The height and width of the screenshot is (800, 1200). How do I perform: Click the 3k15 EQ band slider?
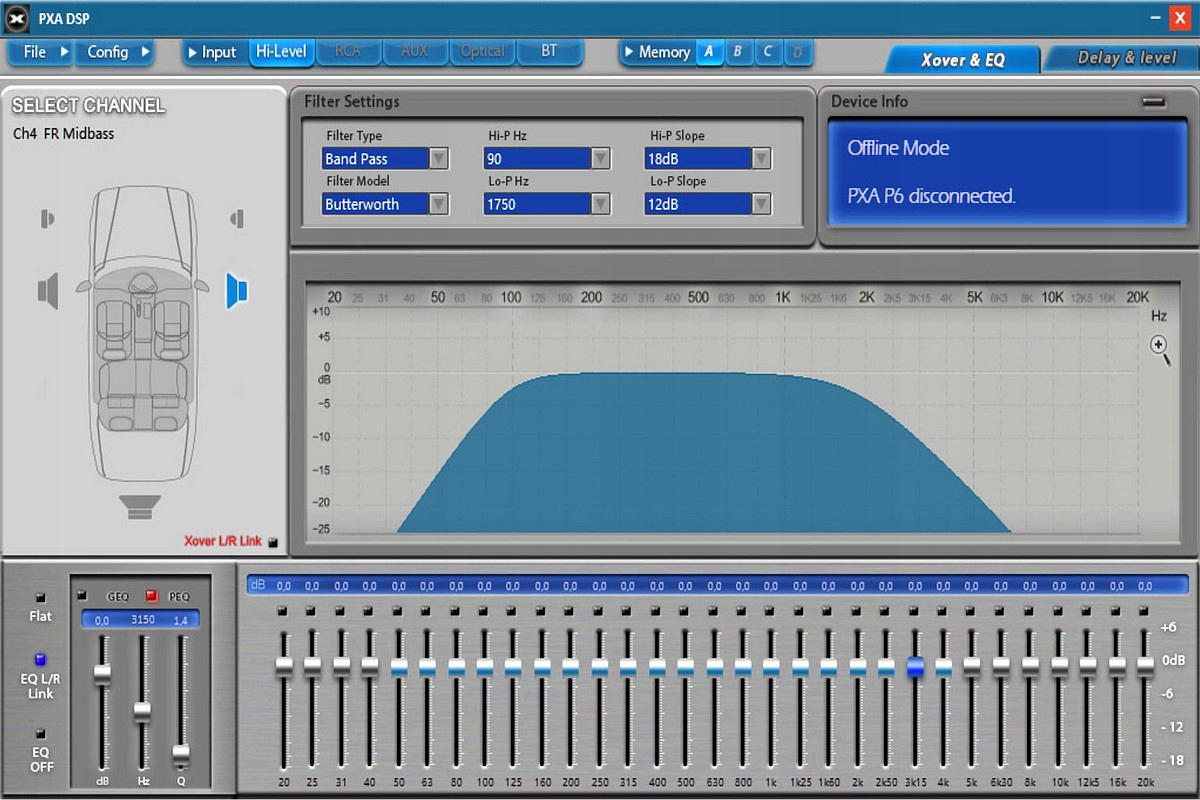[915, 667]
